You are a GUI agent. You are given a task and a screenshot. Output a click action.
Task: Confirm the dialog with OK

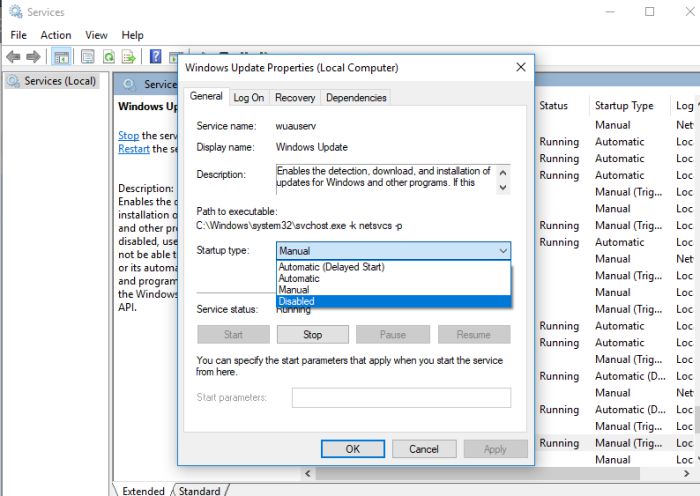click(353, 449)
